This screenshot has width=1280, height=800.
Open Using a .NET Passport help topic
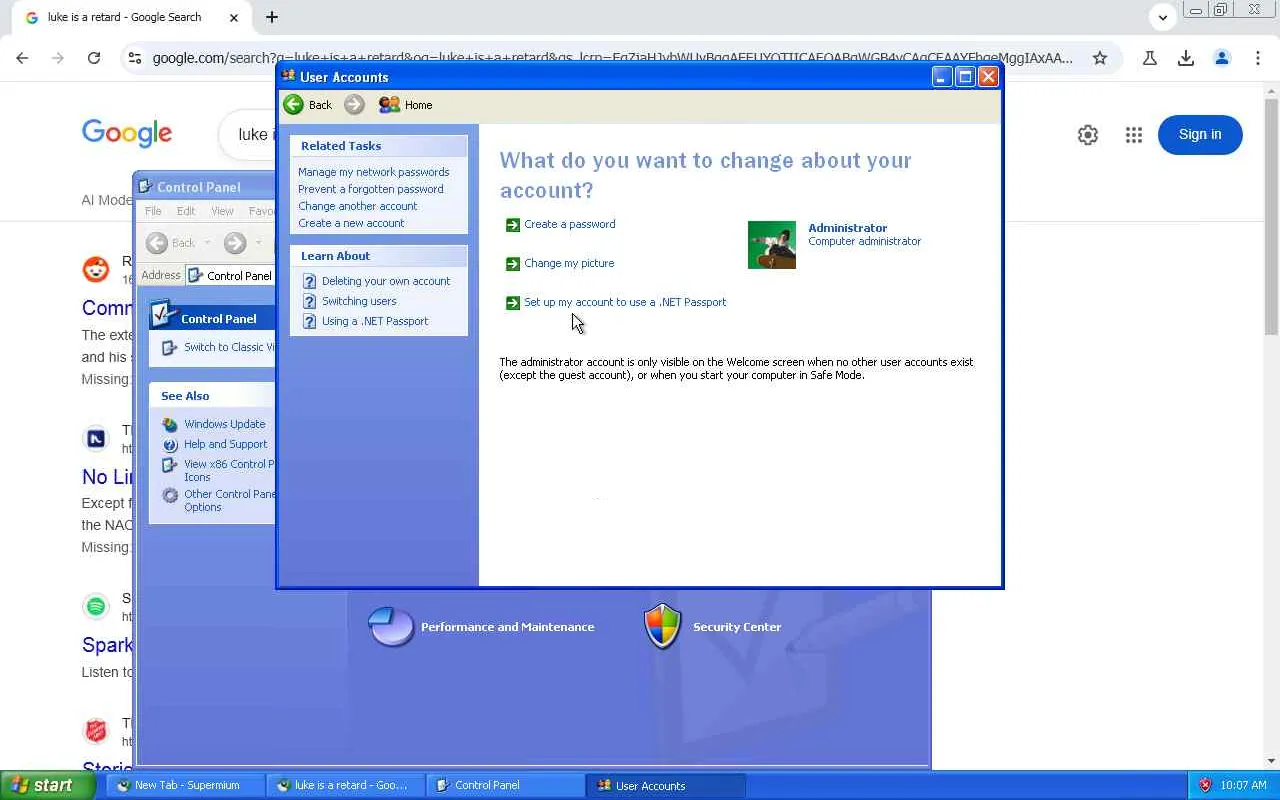click(375, 321)
